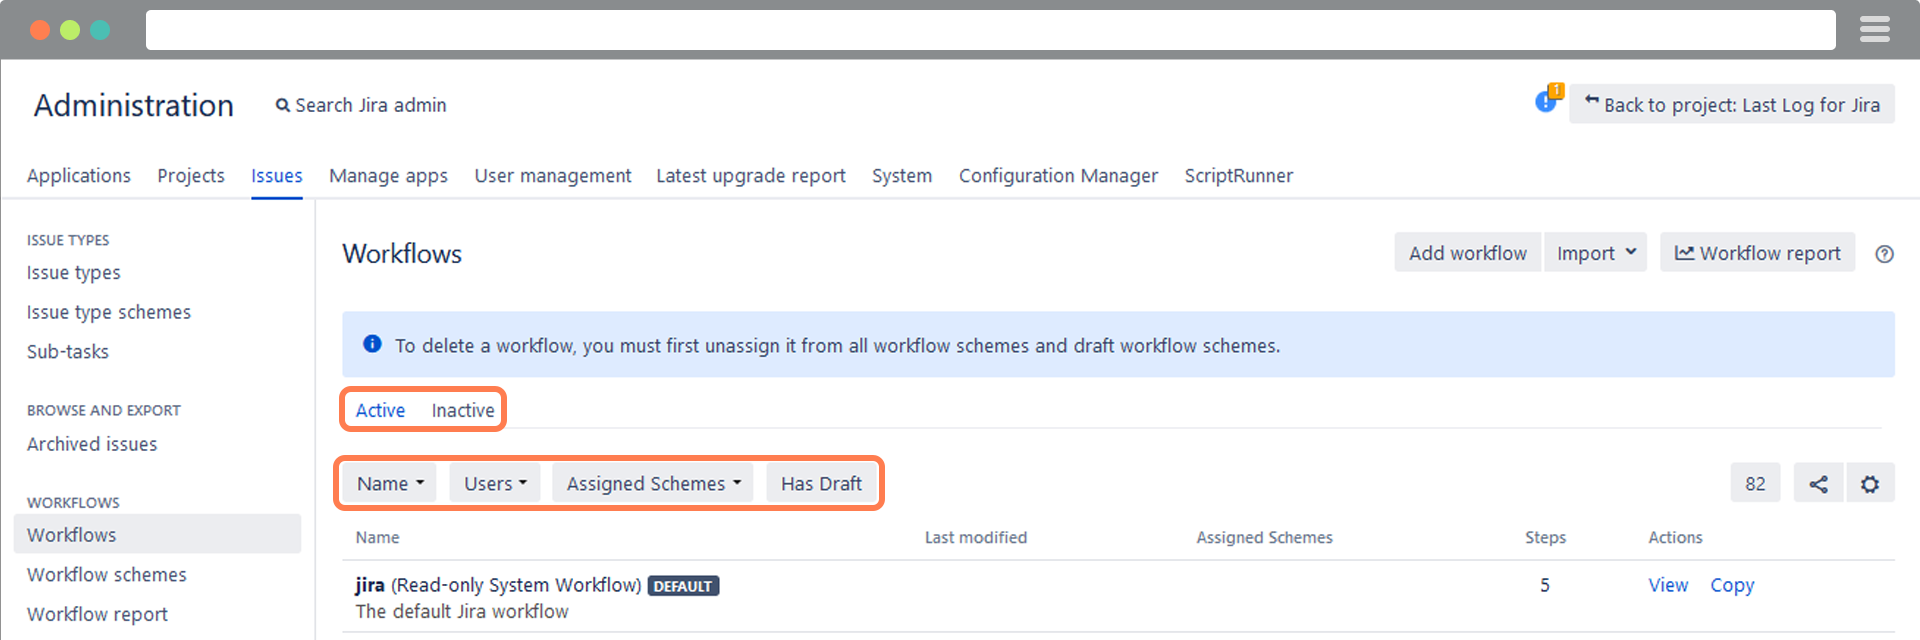View the jira default workflow

click(x=1667, y=585)
